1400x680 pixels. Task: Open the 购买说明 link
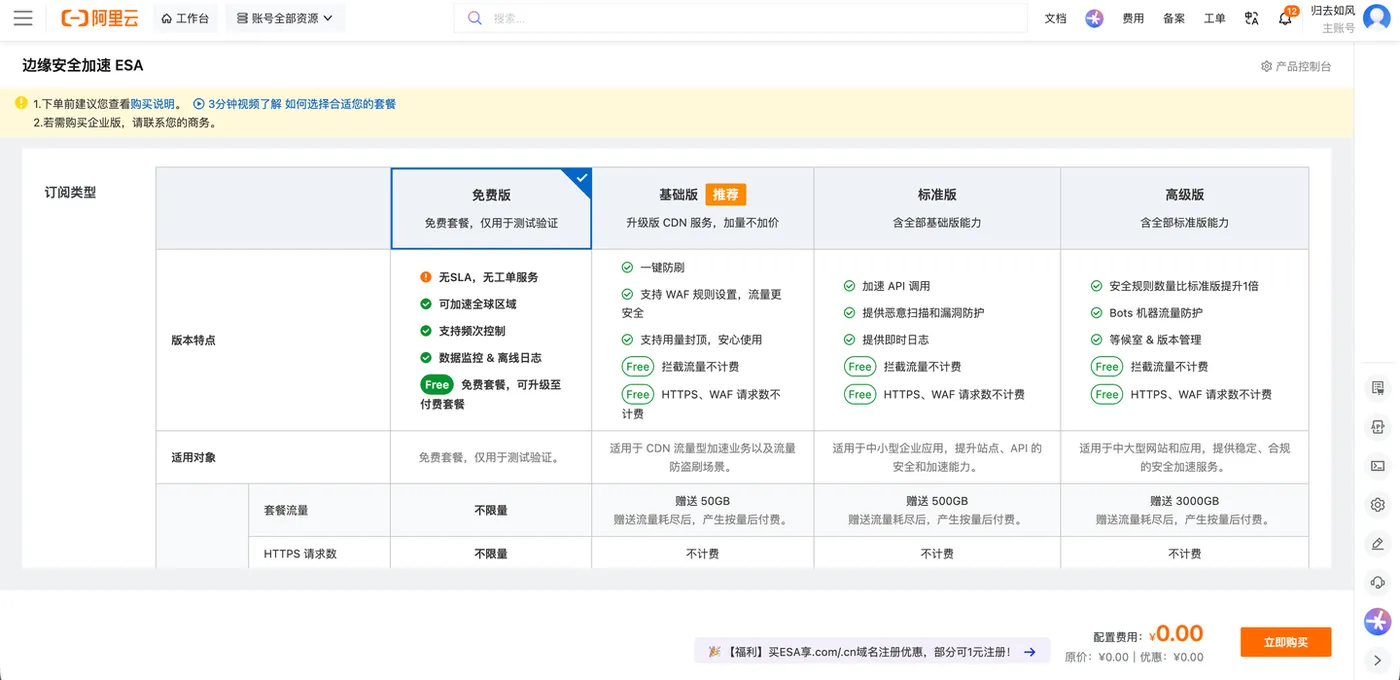152,104
